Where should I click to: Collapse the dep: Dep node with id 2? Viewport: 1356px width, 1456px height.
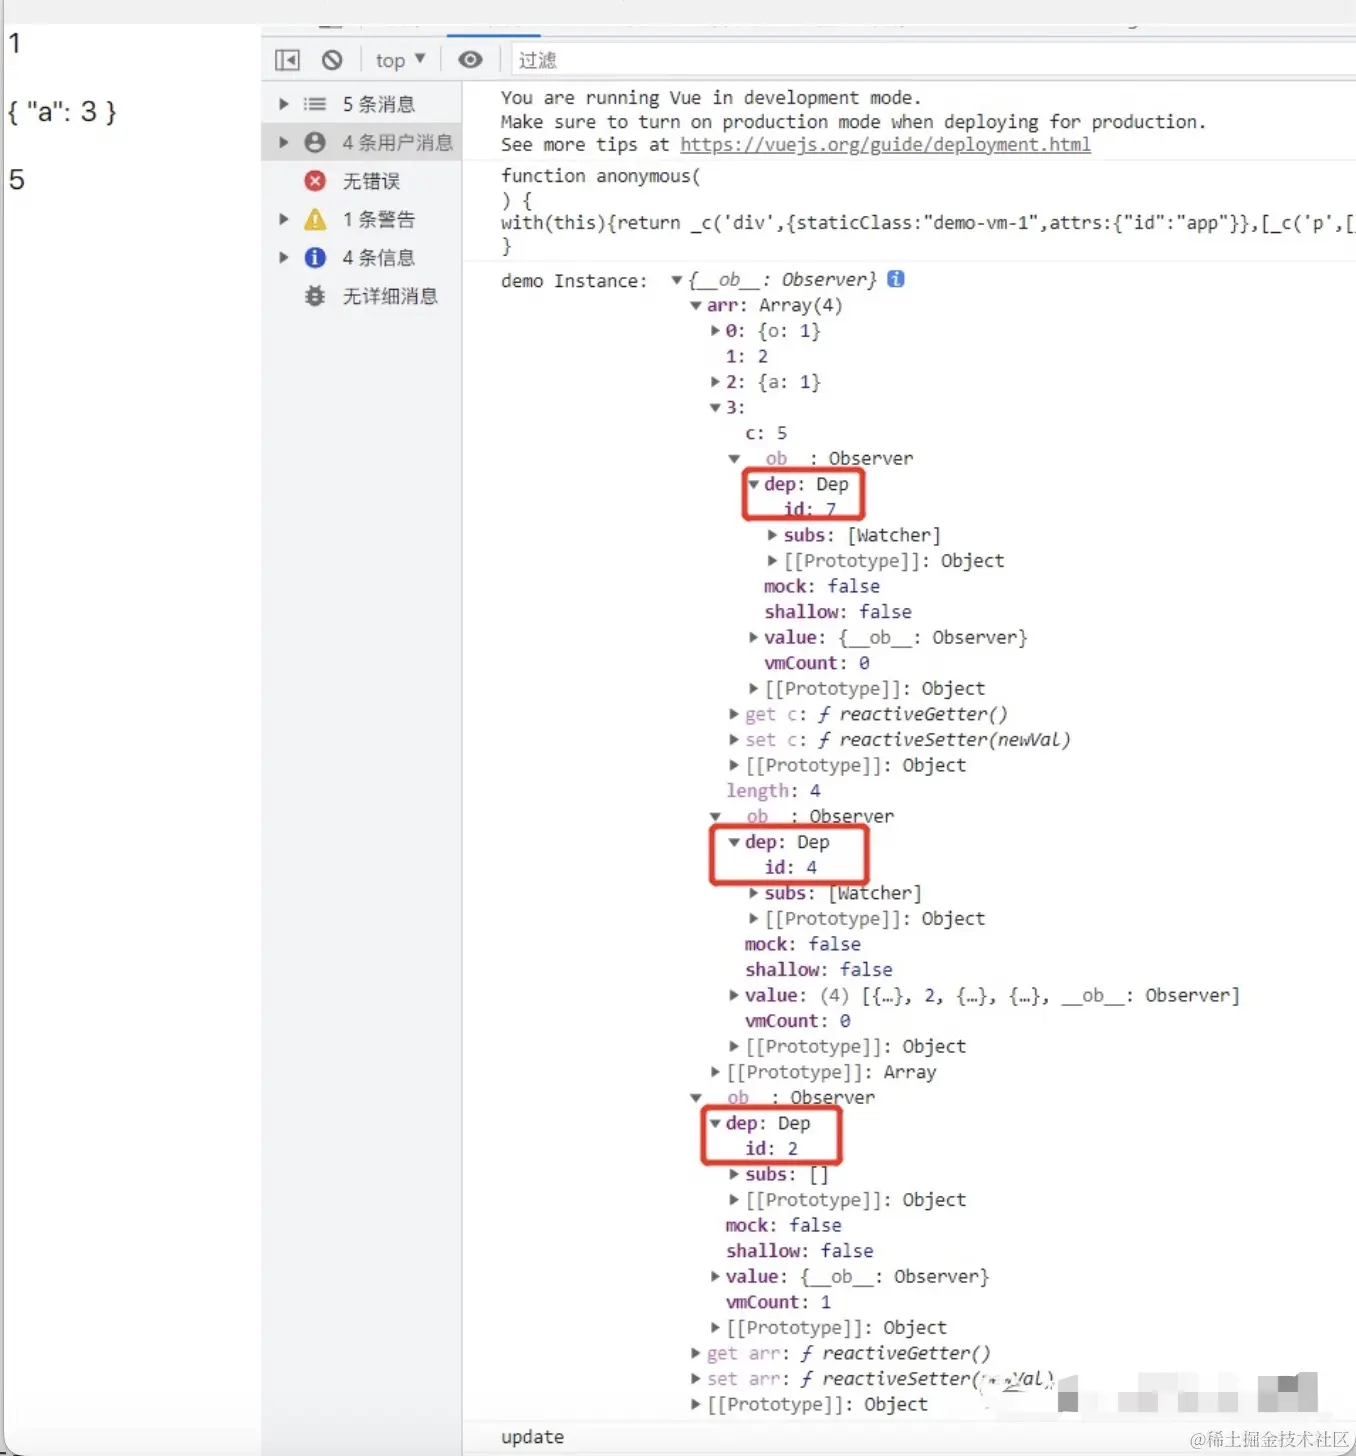tap(715, 1123)
